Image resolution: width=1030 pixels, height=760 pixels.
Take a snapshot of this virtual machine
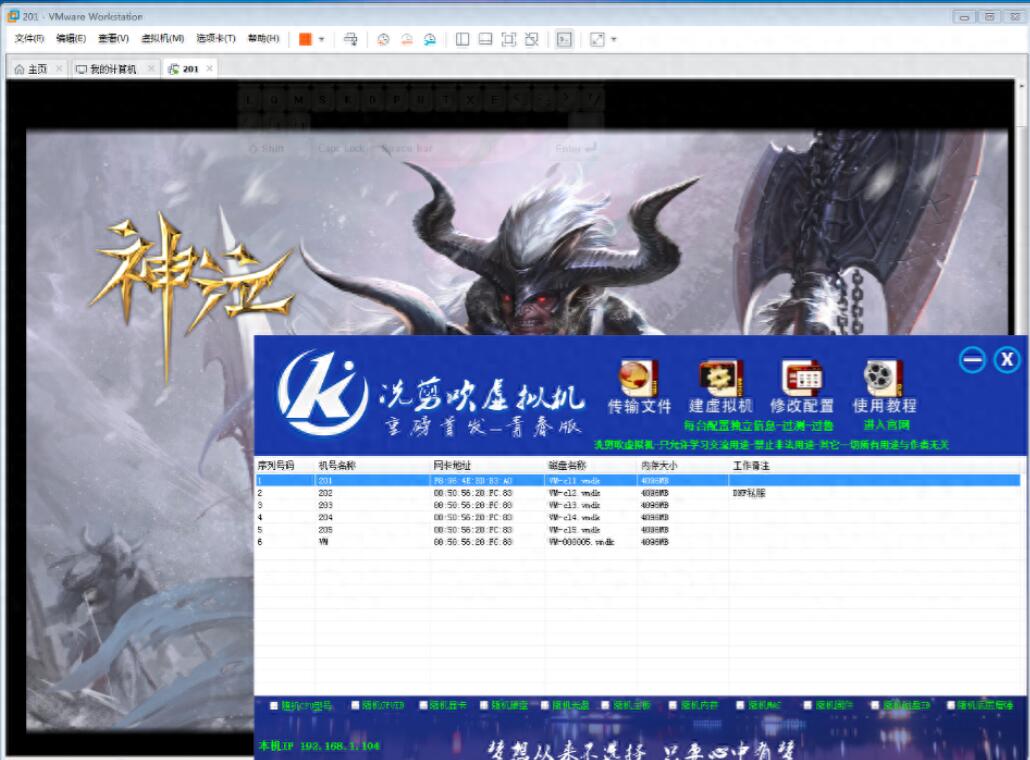(x=383, y=39)
